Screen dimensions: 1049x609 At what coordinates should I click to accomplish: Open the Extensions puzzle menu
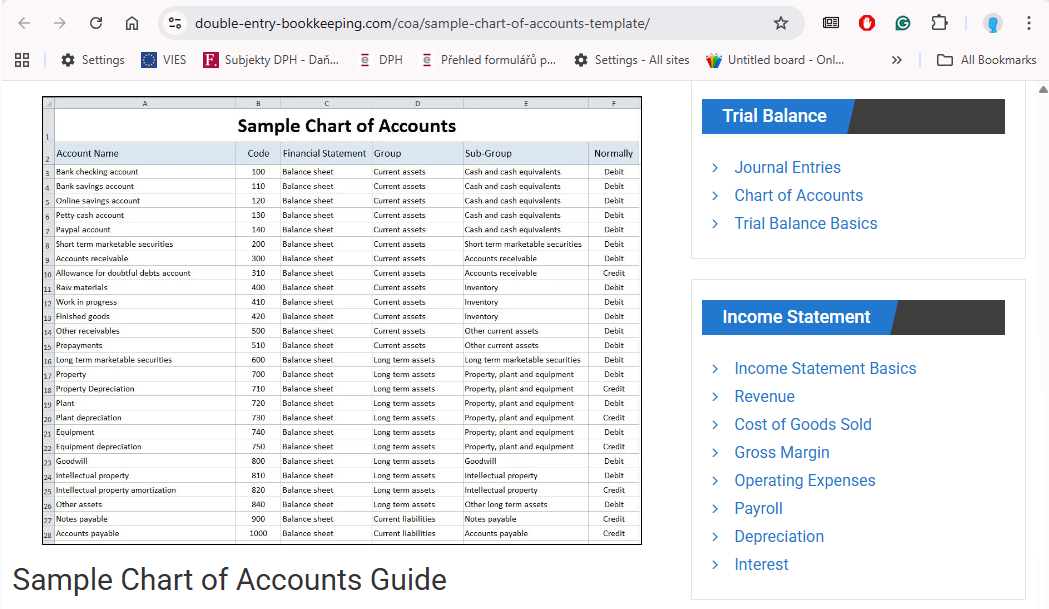pos(939,23)
